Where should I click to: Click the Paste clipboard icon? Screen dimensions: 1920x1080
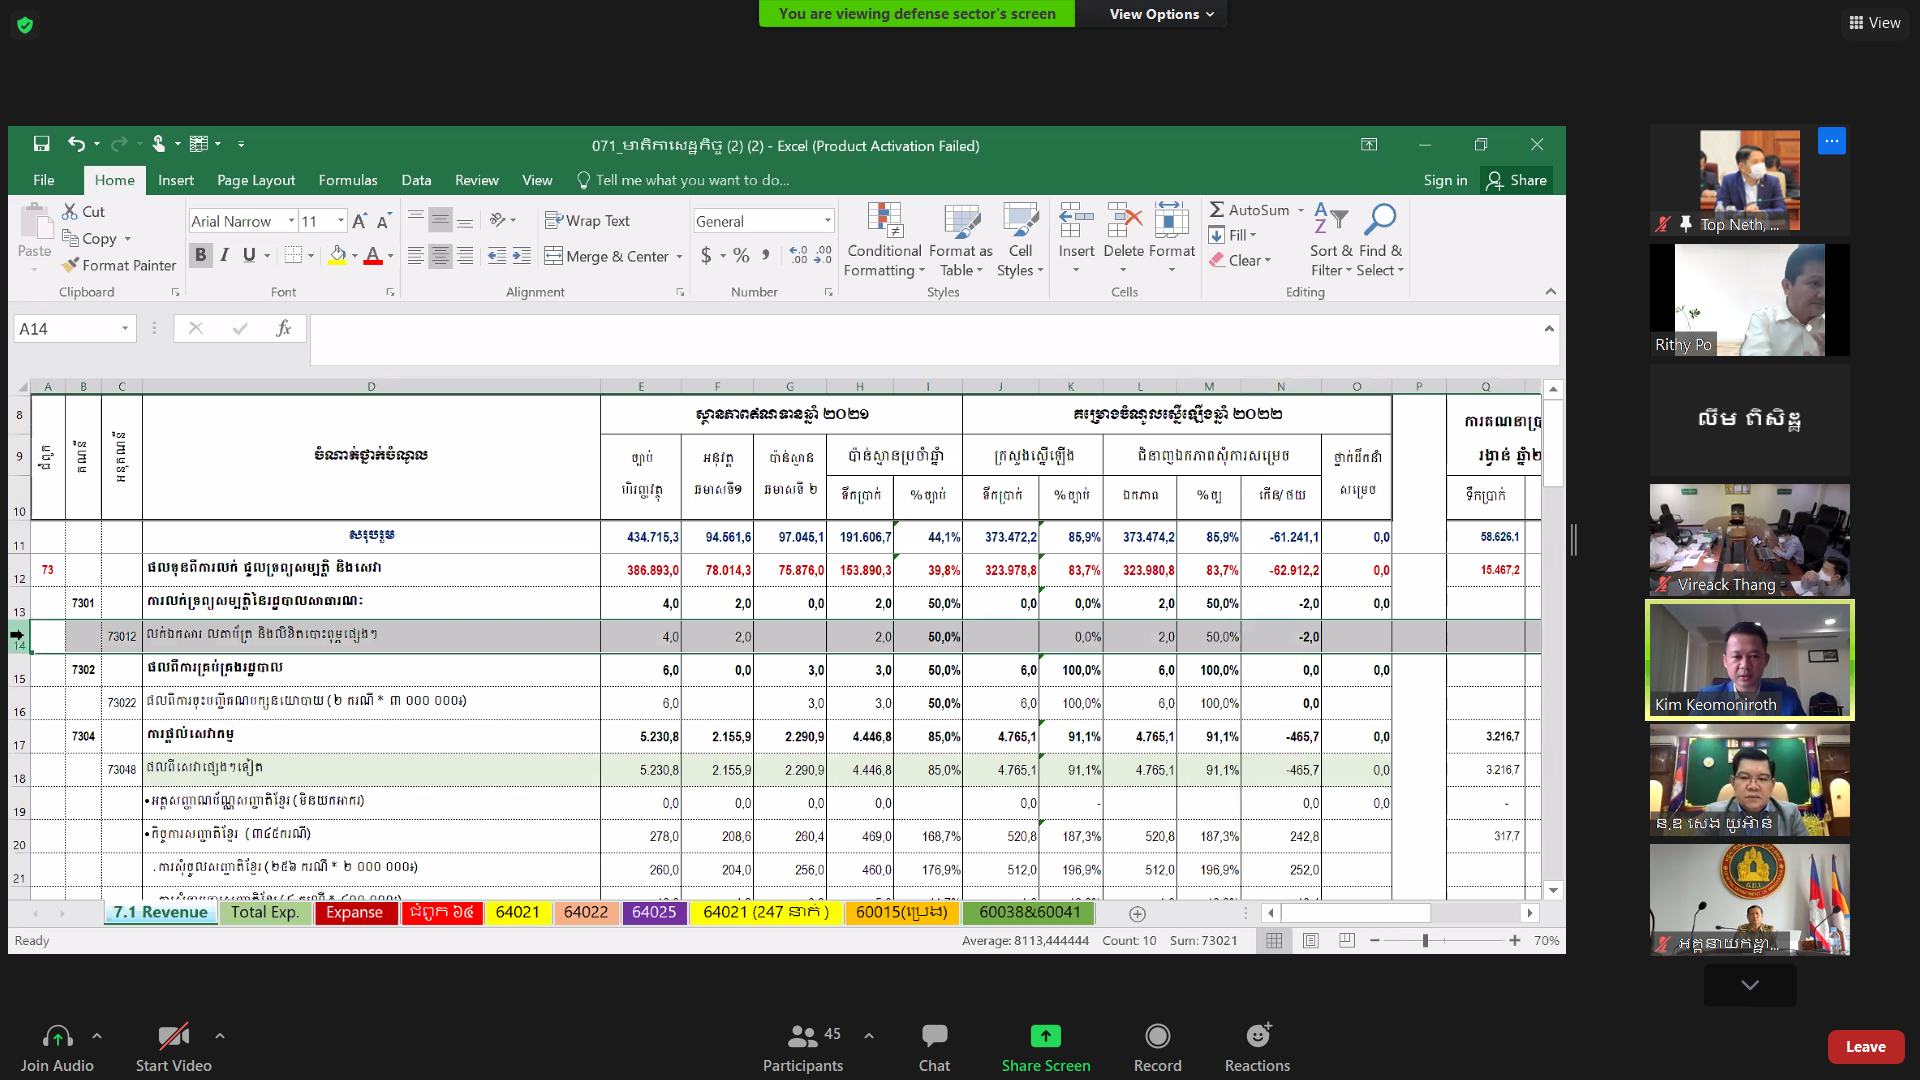[x=35, y=221]
